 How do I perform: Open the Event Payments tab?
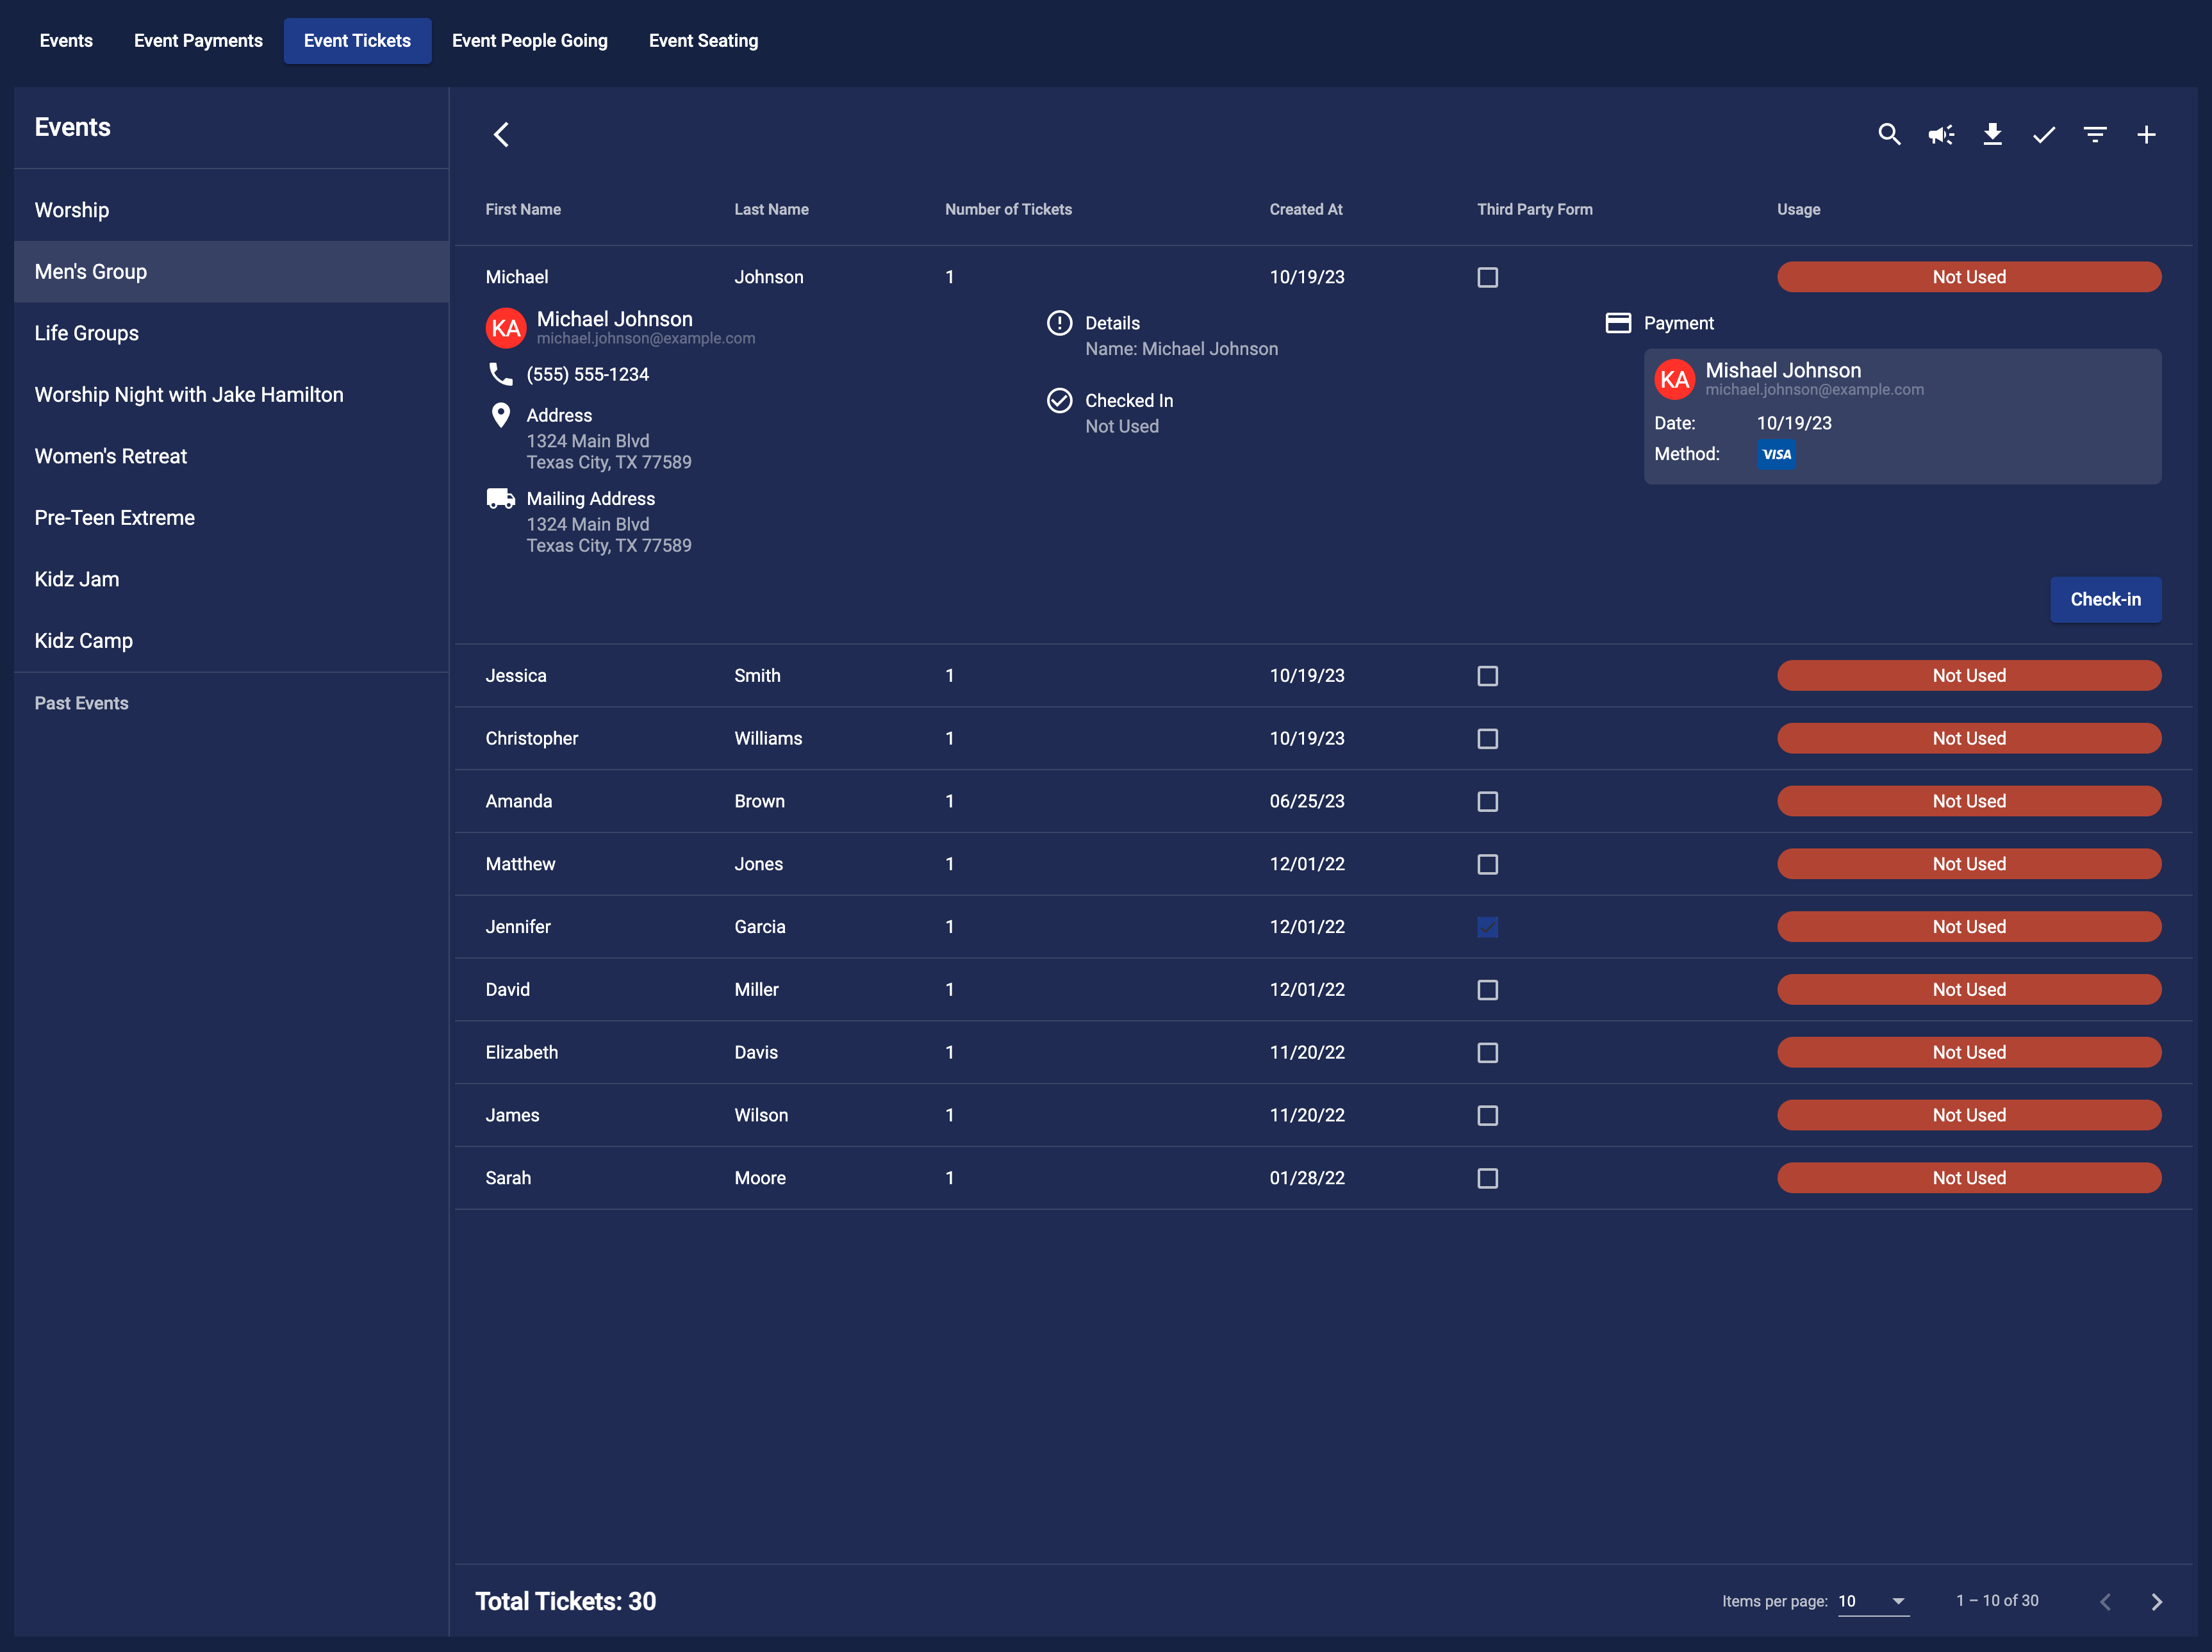pyautogui.click(x=198, y=41)
